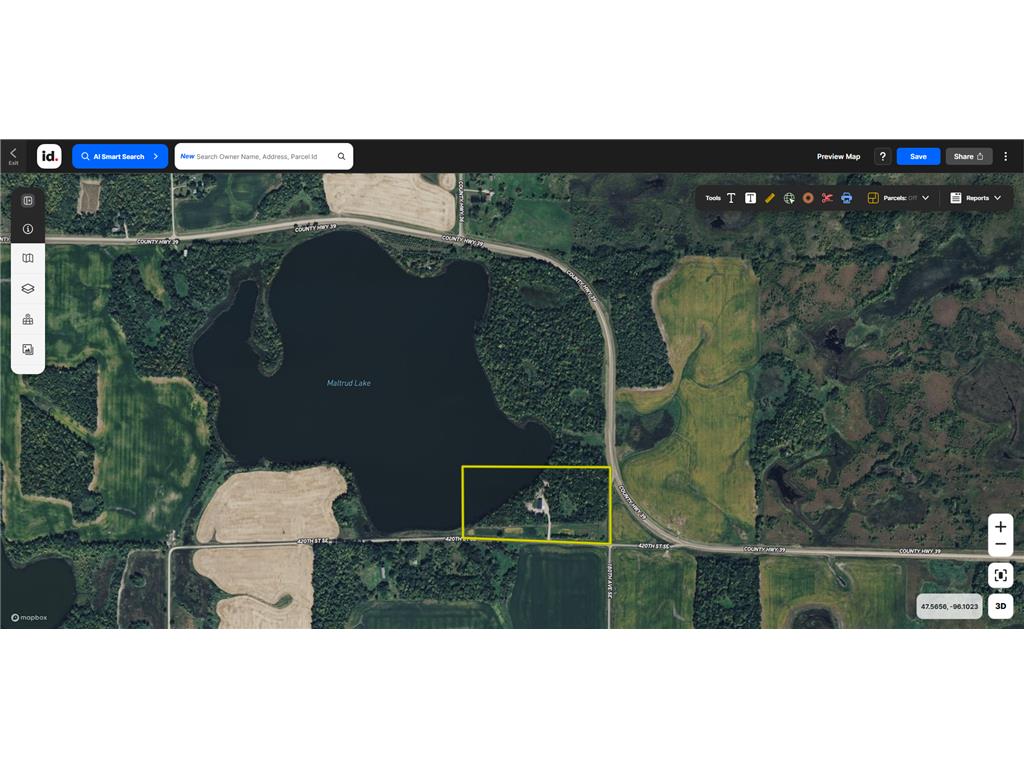Open the base map icon
The width and height of the screenshot is (1024, 768).
click(28, 259)
